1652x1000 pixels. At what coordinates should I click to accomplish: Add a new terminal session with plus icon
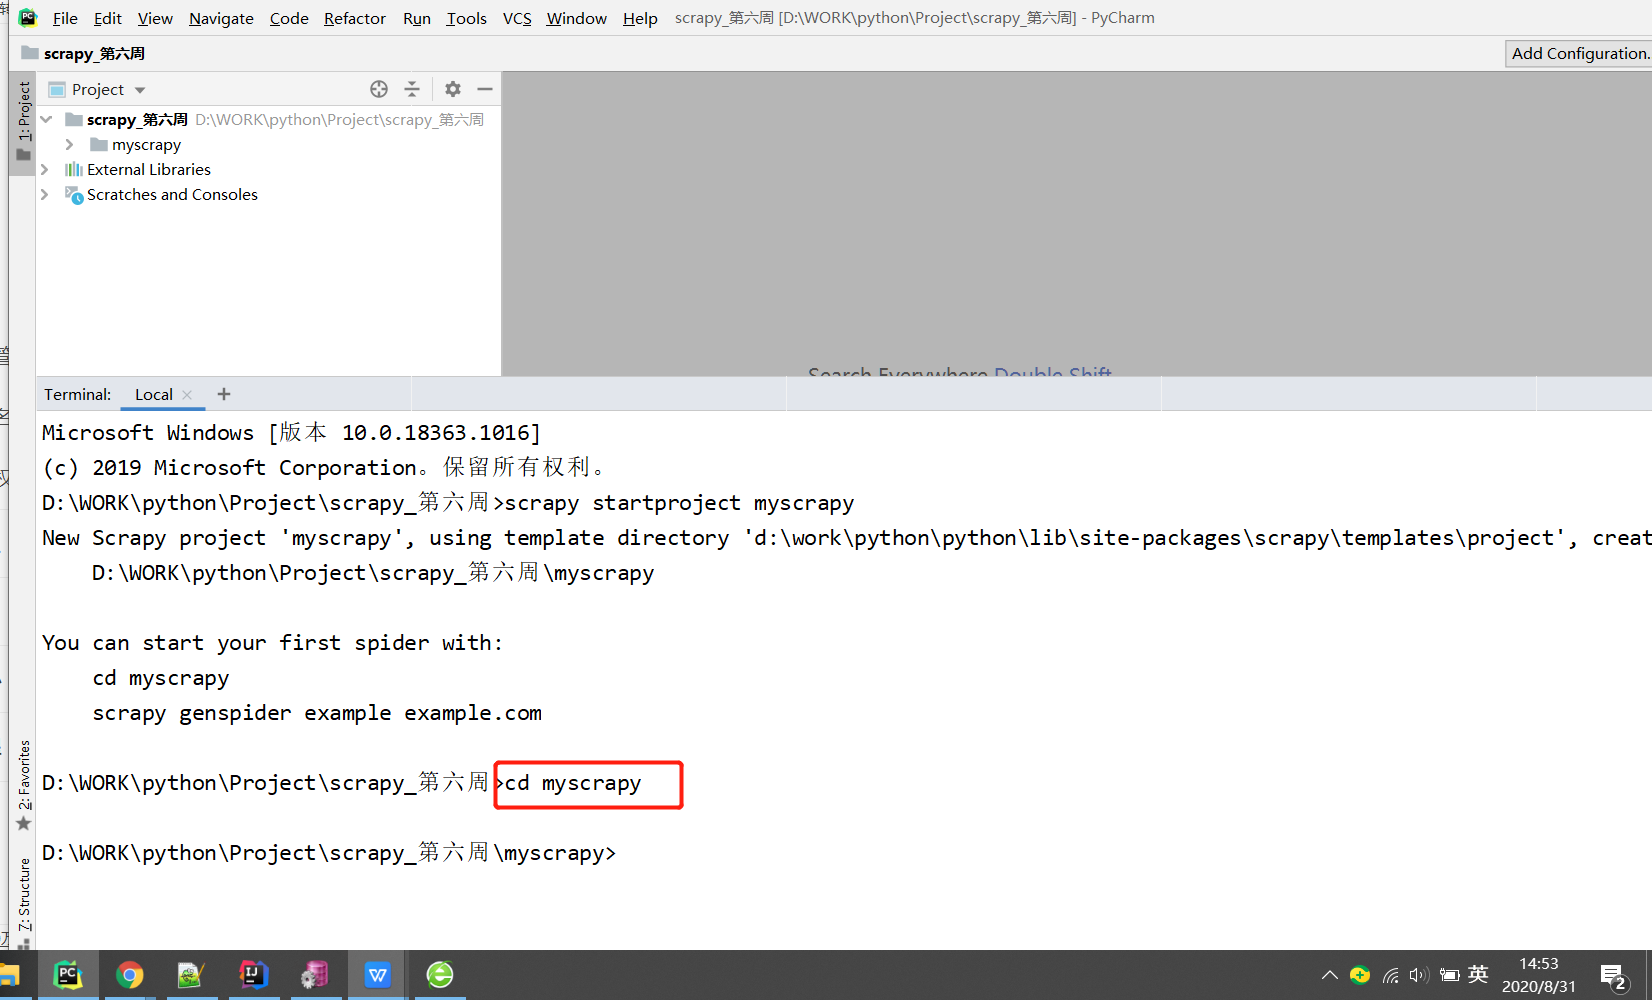click(x=223, y=394)
